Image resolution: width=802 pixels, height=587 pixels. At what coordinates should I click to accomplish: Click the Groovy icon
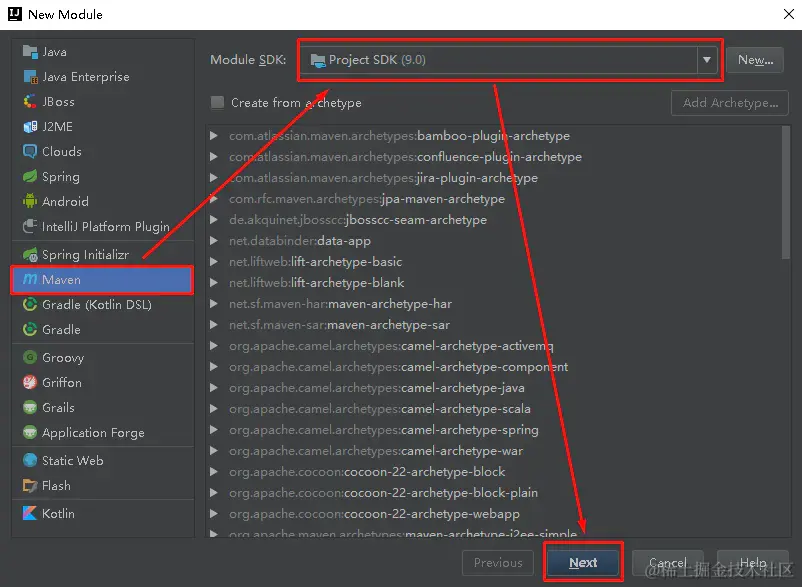click(30, 357)
